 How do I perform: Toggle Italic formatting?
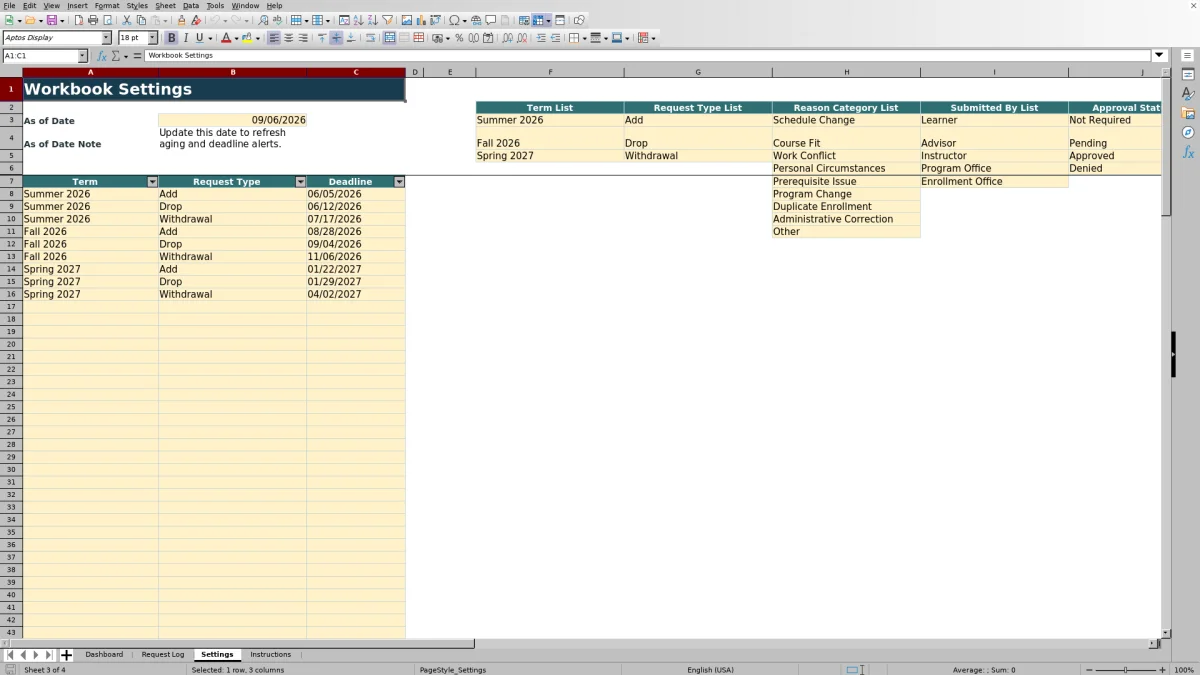point(186,38)
